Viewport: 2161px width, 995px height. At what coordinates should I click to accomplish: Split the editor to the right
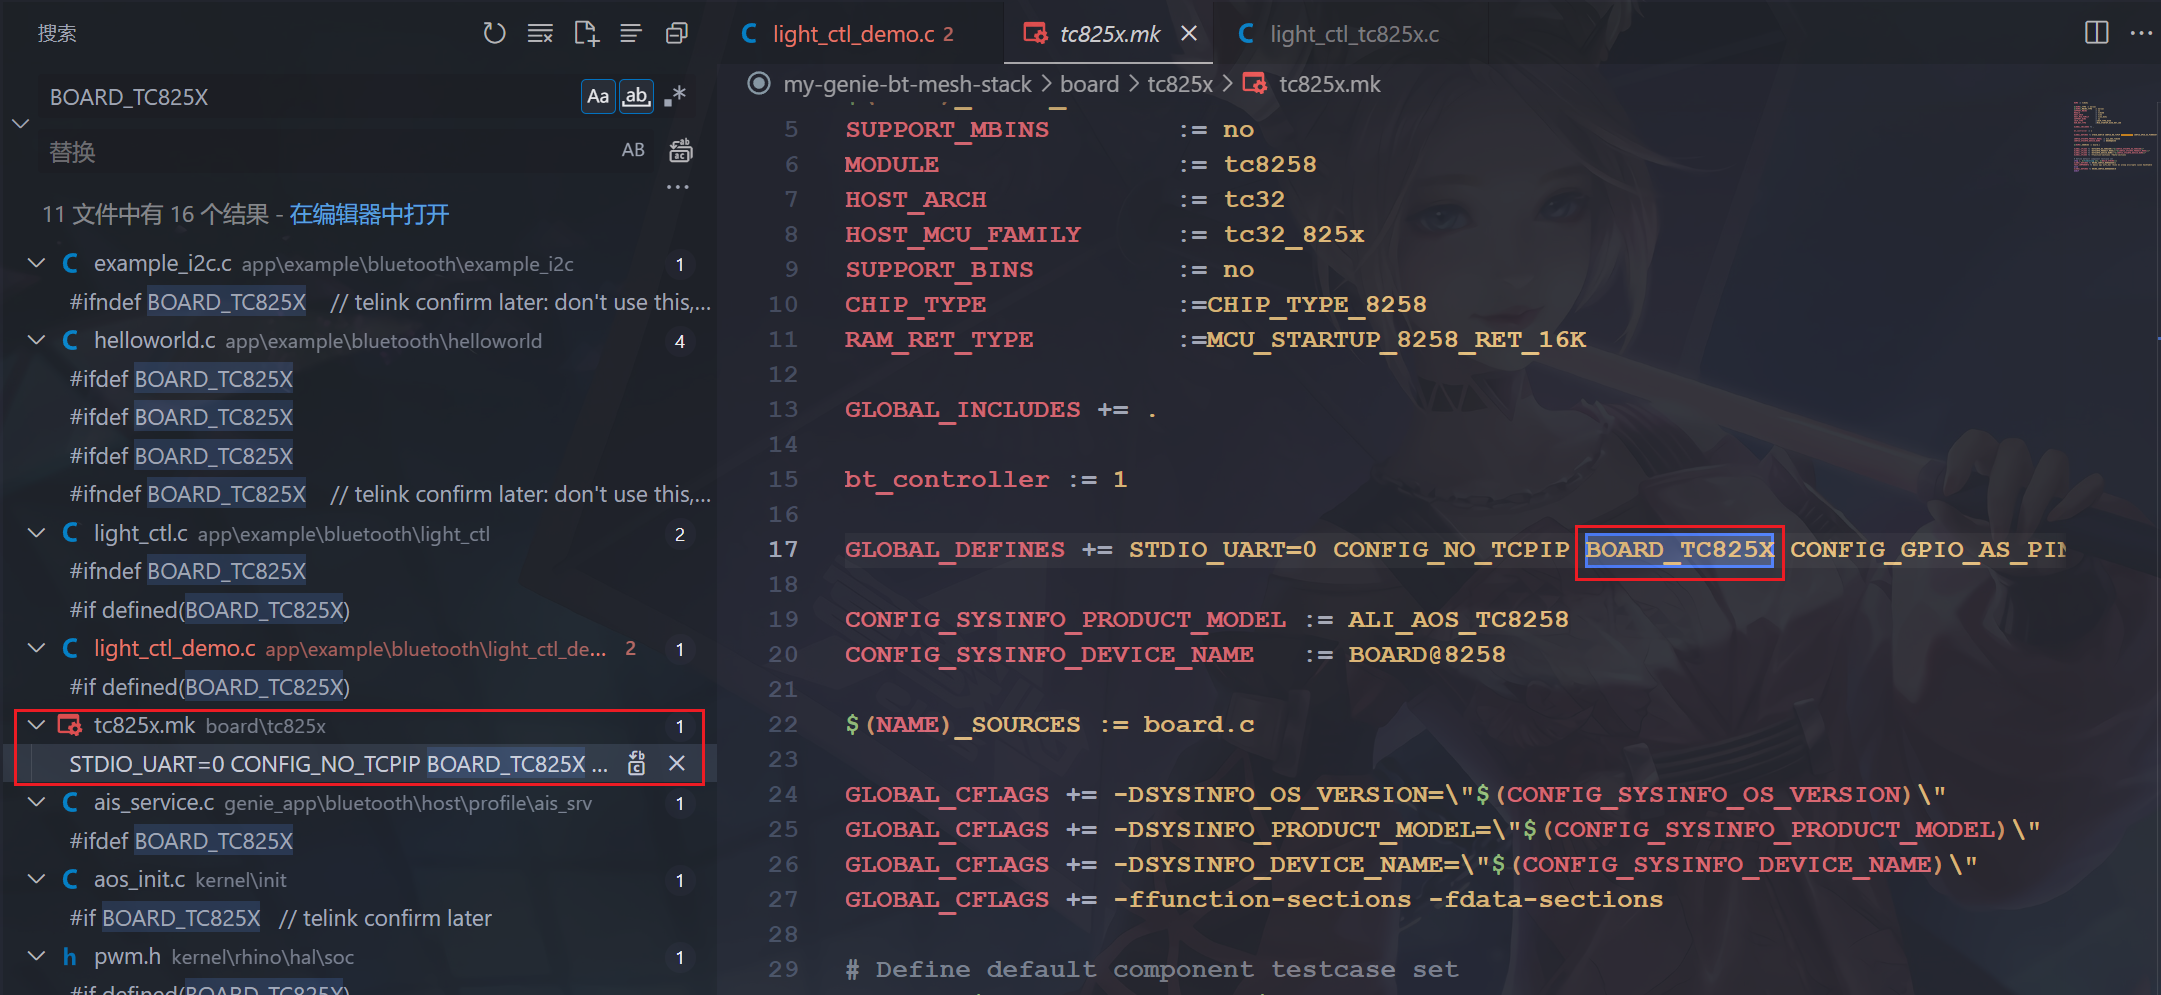pyautogui.click(x=2096, y=33)
